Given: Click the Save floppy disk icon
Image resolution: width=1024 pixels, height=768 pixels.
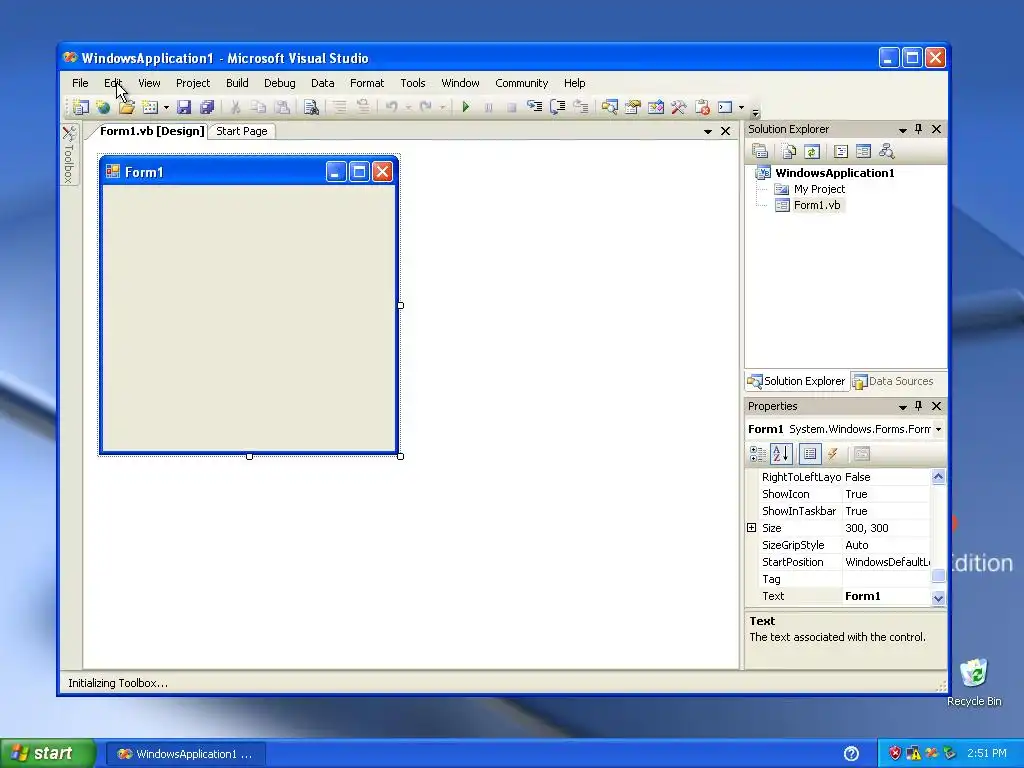Looking at the screenshot, I should point(184,107).
